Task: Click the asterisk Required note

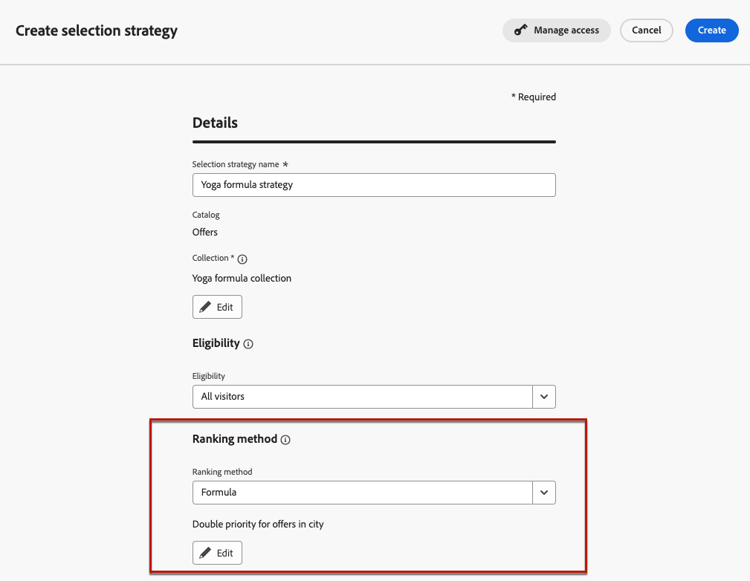Action: click(533, 97)
